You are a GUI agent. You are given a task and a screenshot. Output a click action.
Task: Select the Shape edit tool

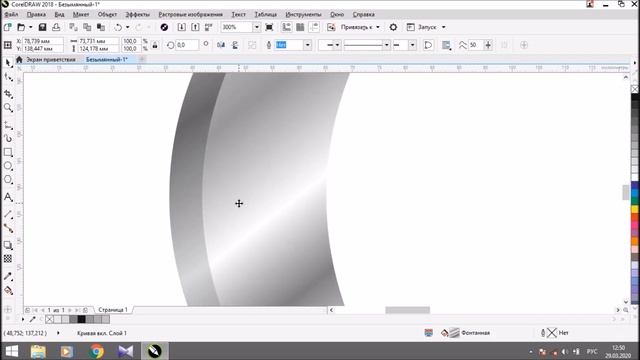pyautogui.click(x=8, y=77)
